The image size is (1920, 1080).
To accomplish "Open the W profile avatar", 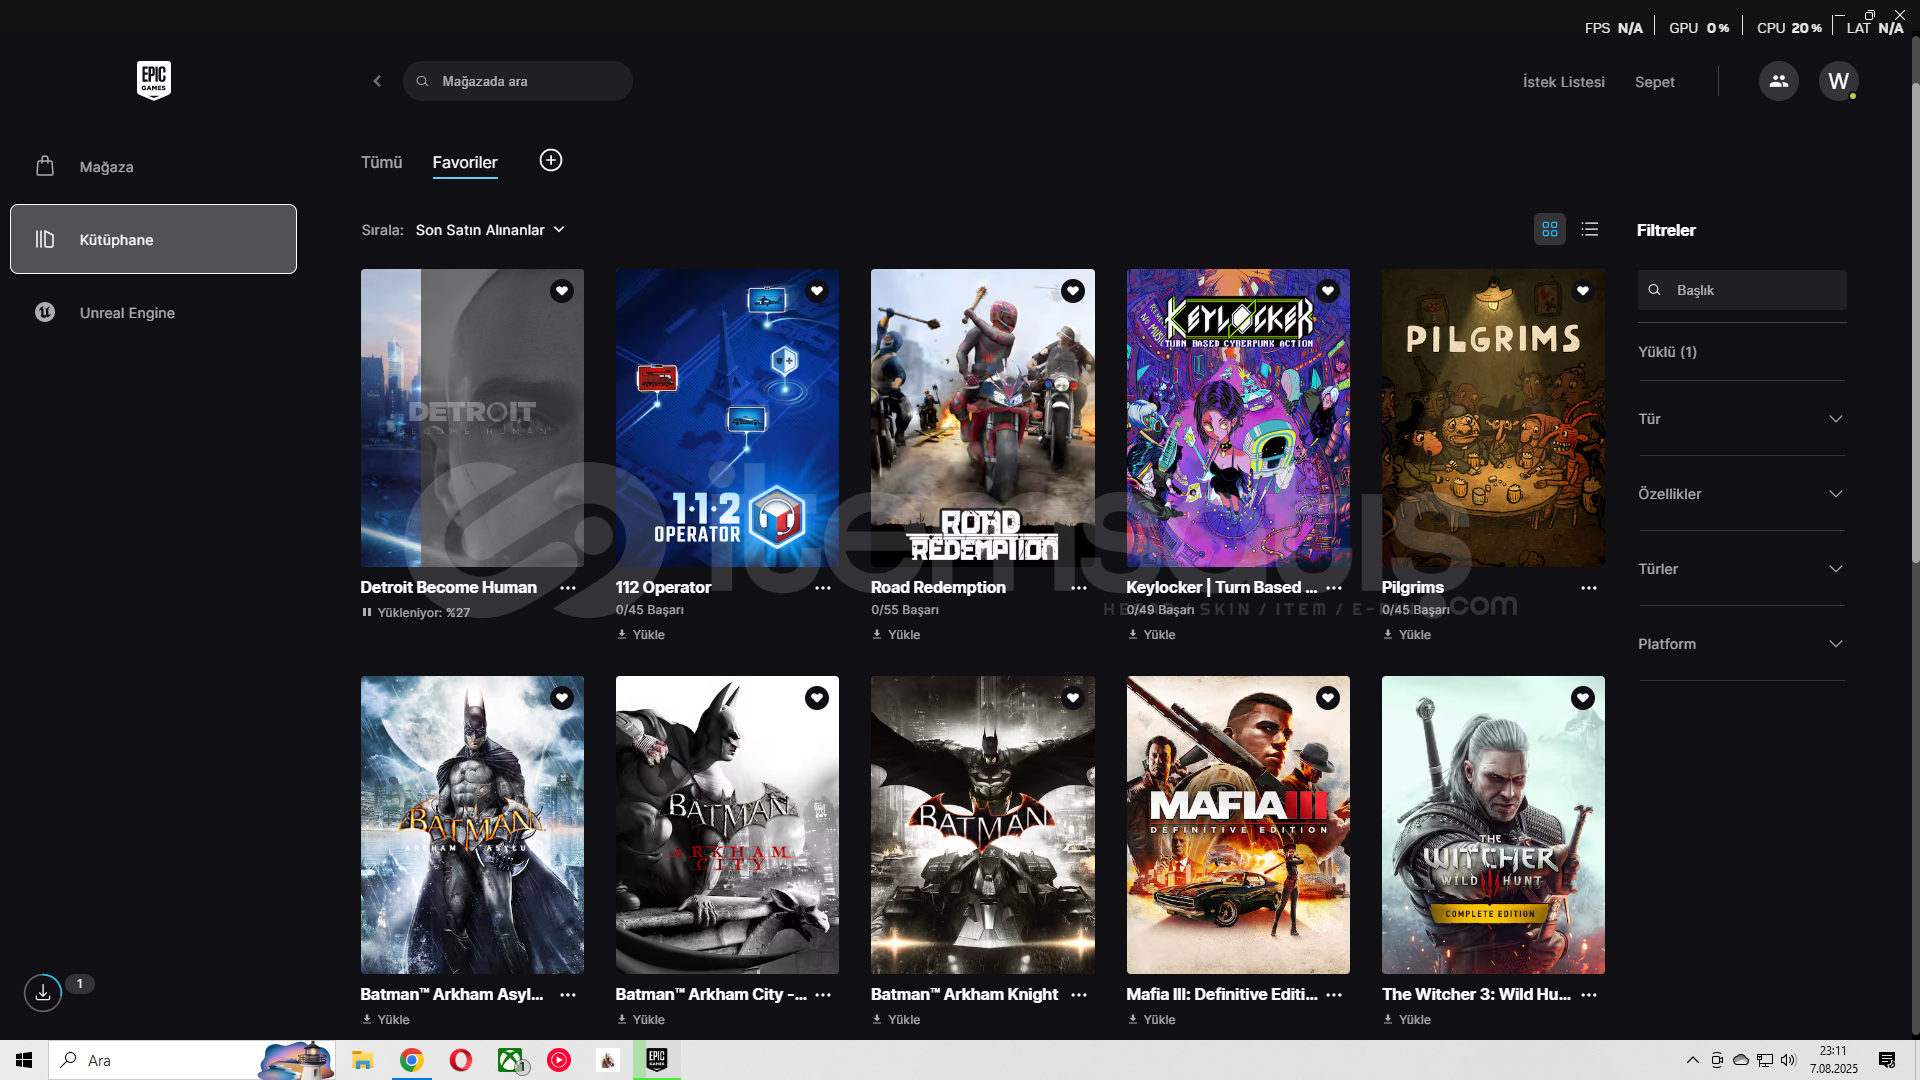I will pos(1838,81).
